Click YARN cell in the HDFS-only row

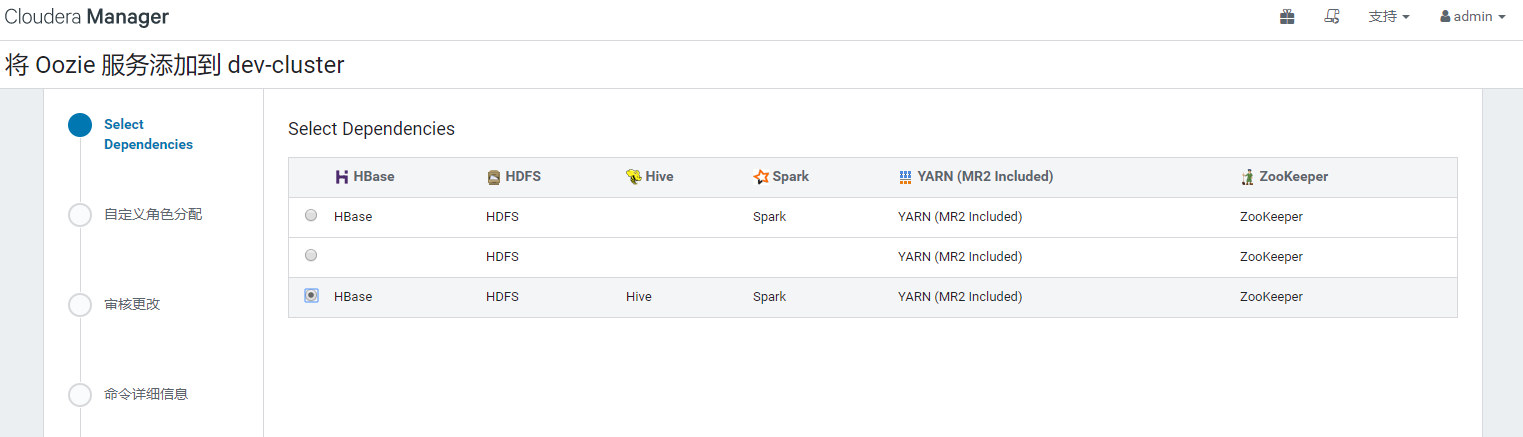pyautogui.click(x=960, y=257)
